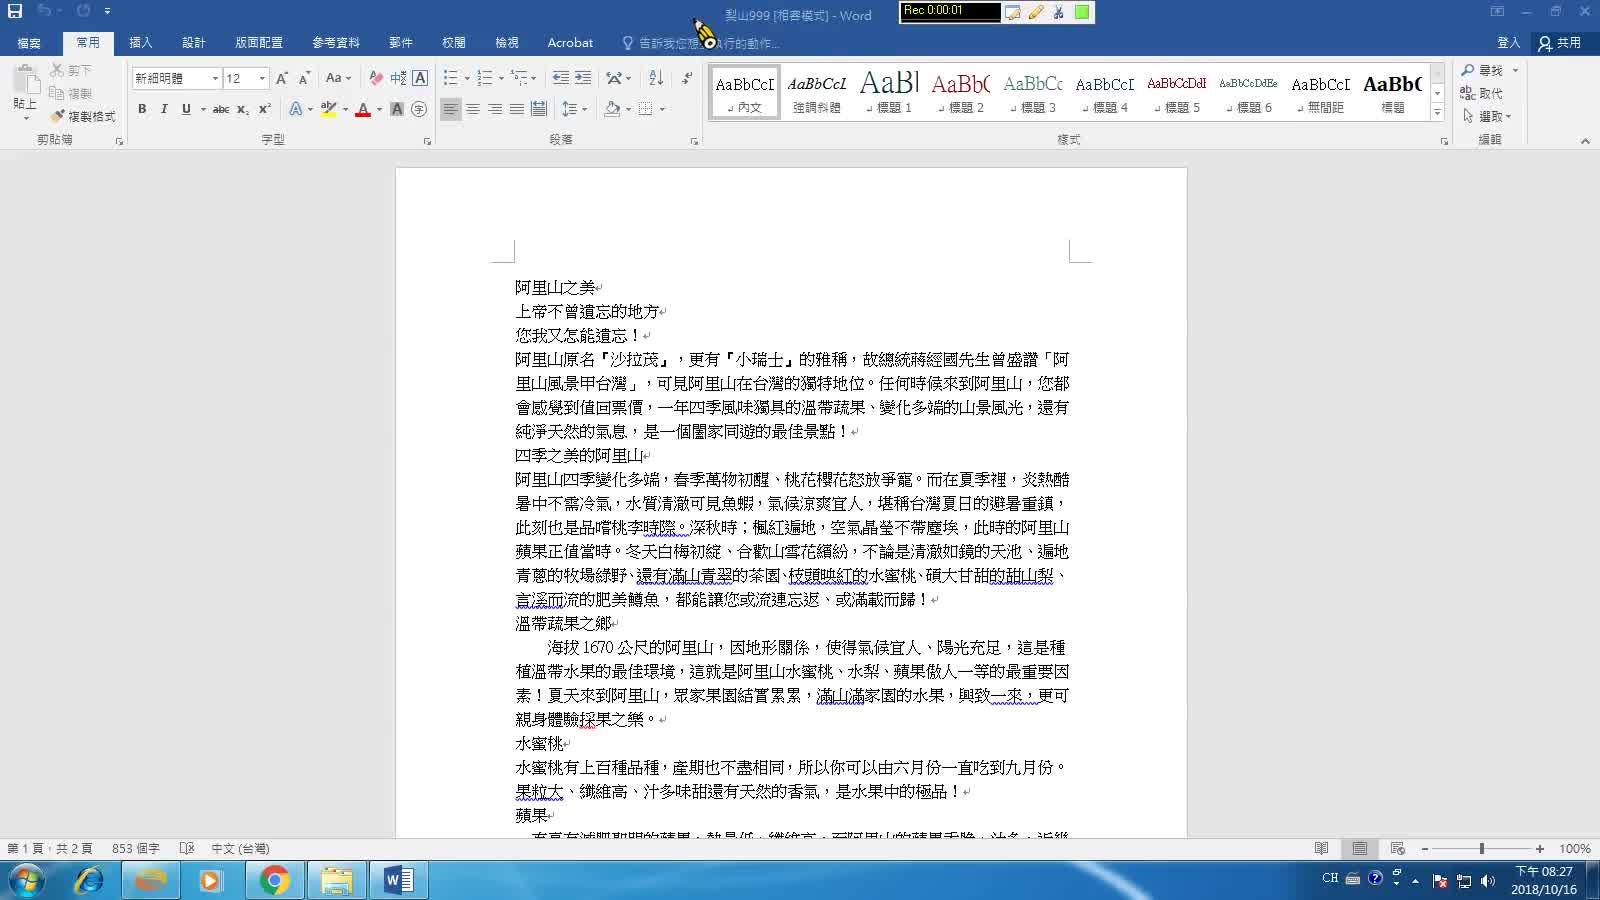Center align the paragraph
Viewport: 1600px width, 900px height.
(x=473, y=109)
